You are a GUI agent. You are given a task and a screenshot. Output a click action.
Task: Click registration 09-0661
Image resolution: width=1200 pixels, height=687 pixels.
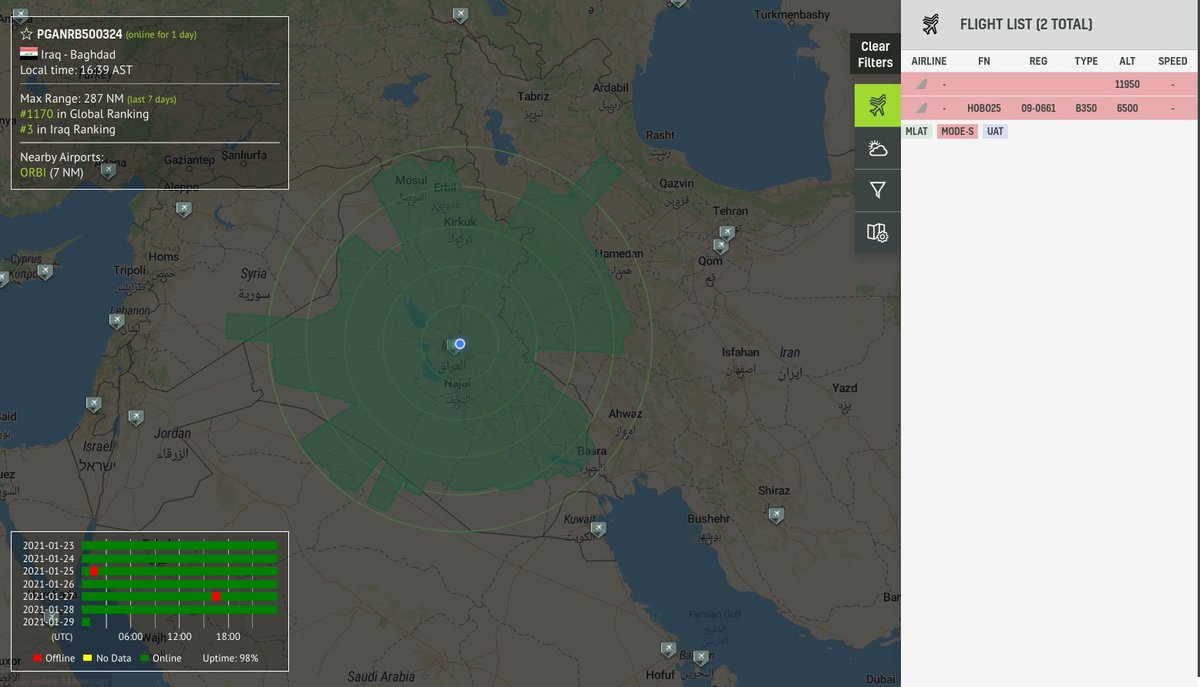tap(1038, 108)
